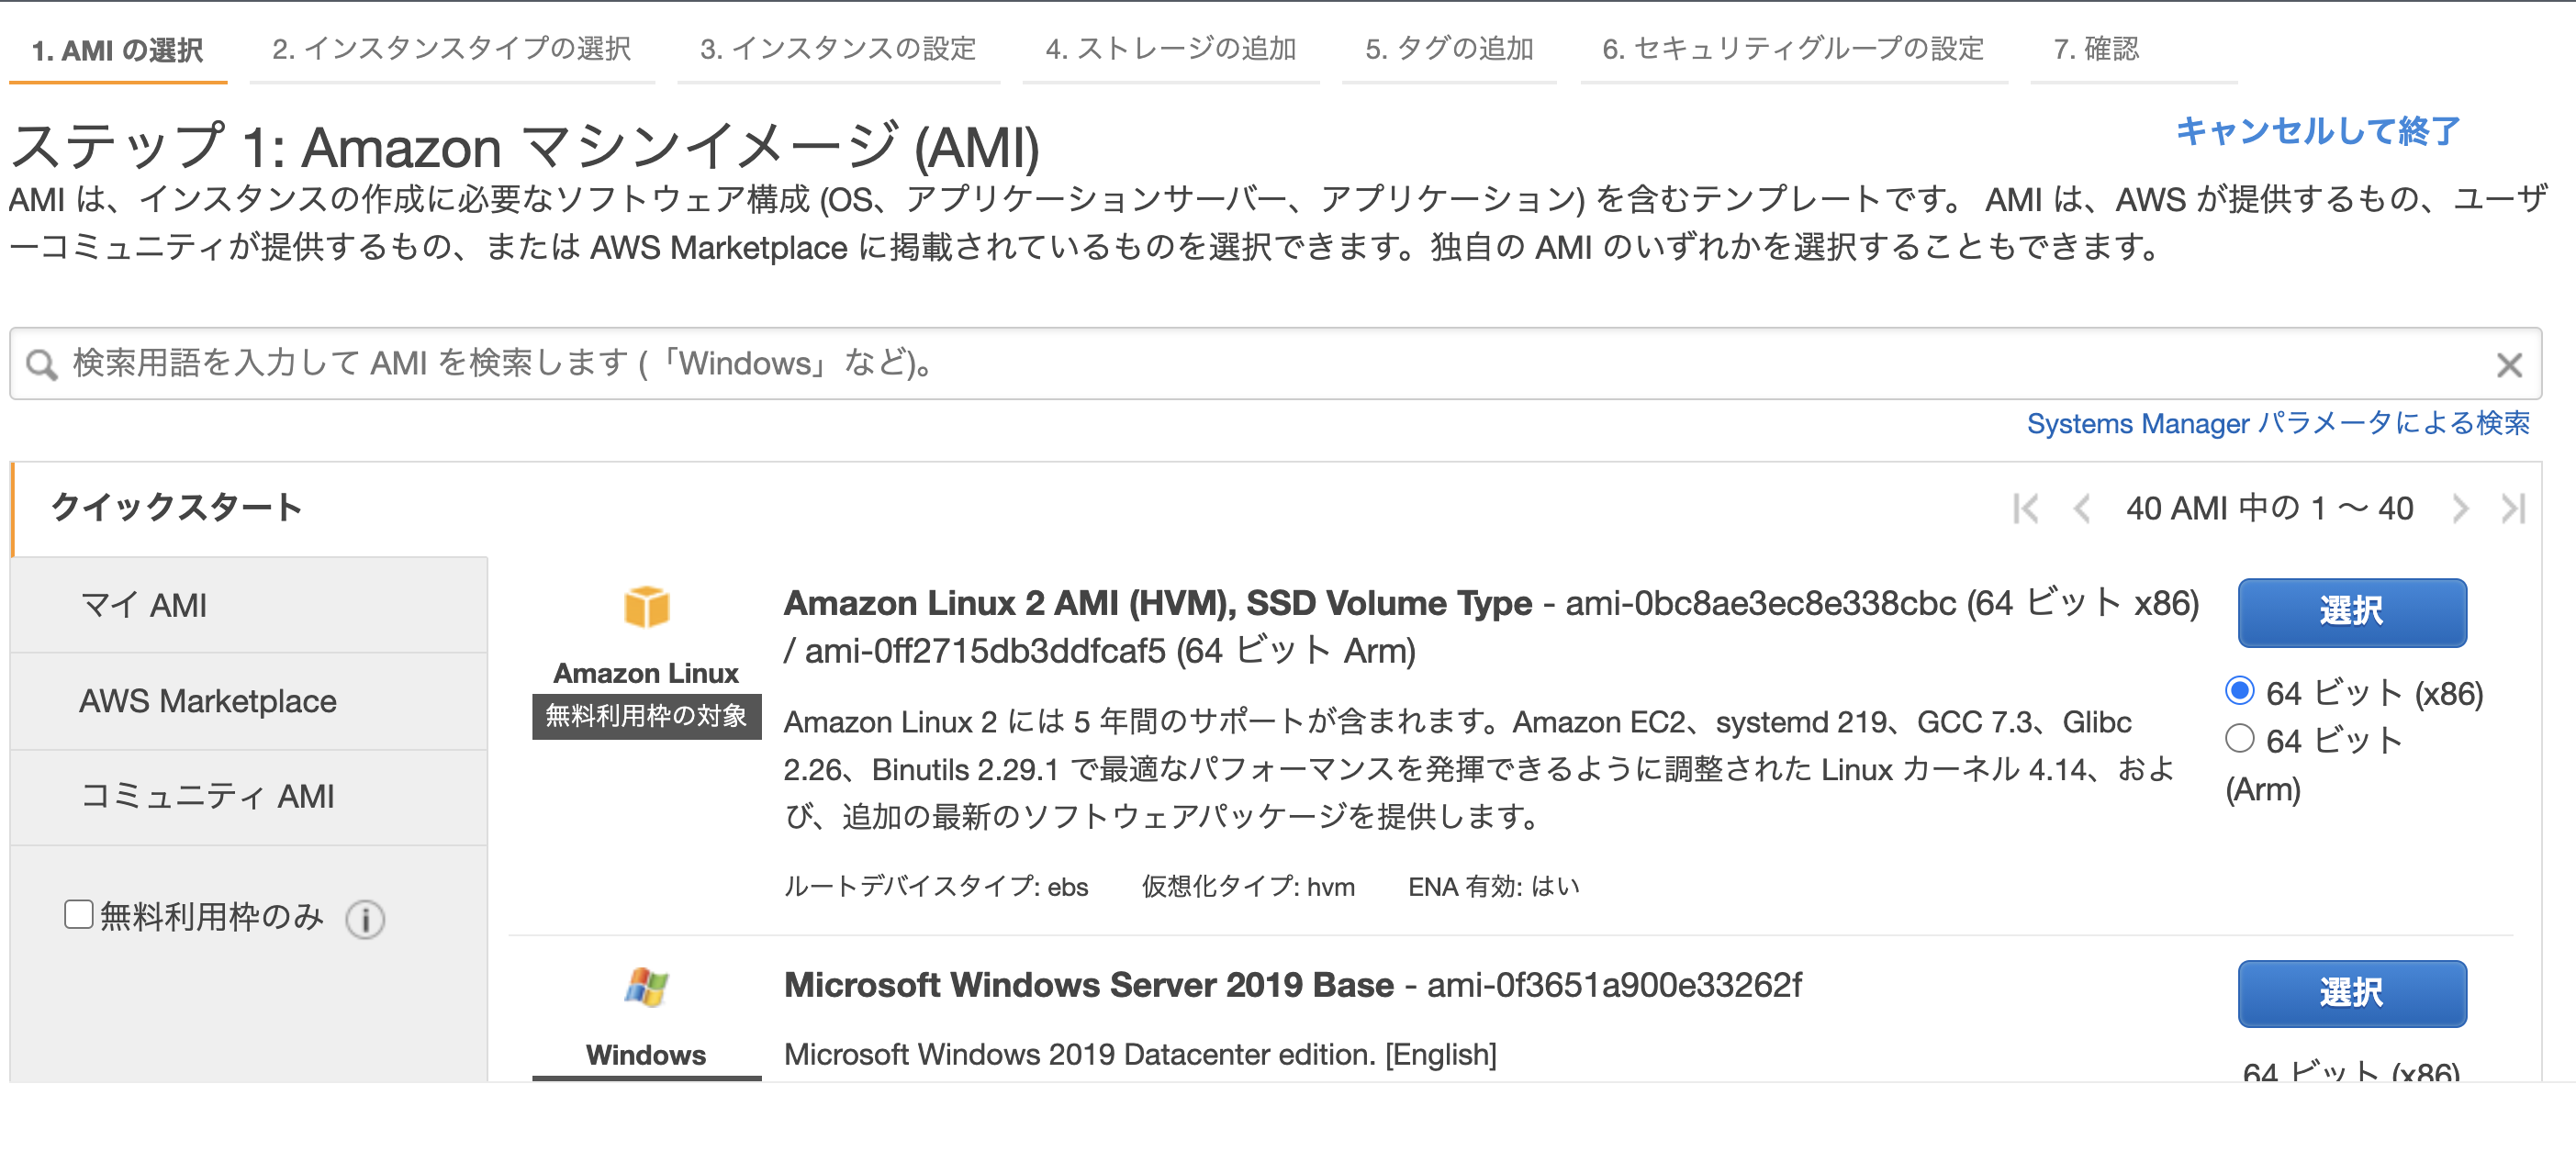Screen dimensions: 2576x1151
Task: Open the マイ AMI sidebar section
Action: 249,605
